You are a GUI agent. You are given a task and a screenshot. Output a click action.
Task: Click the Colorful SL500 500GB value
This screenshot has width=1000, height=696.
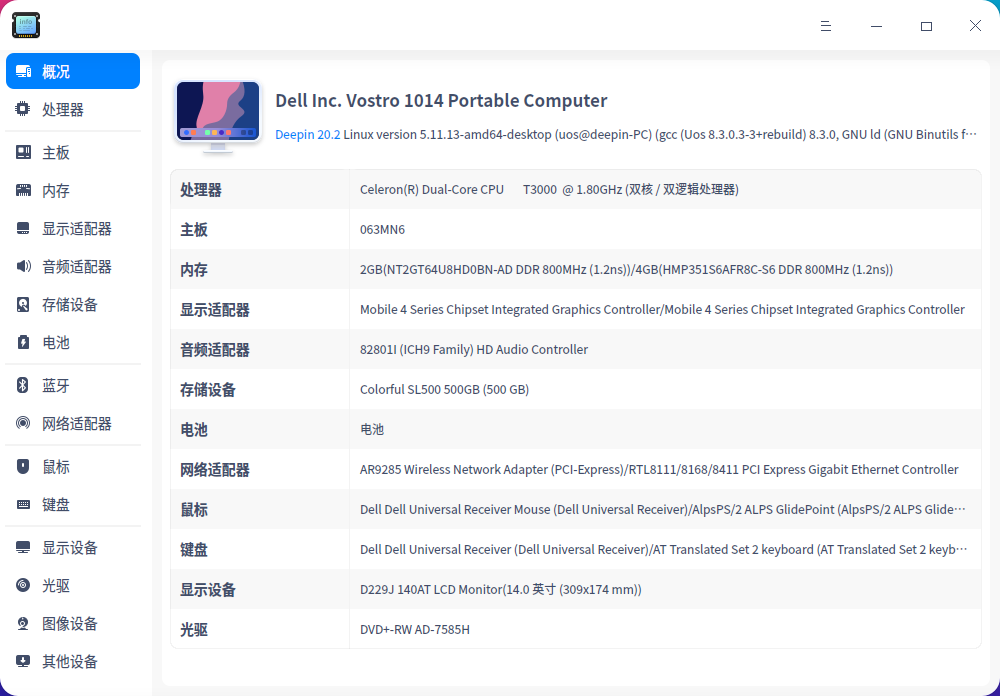coord(445,389)
